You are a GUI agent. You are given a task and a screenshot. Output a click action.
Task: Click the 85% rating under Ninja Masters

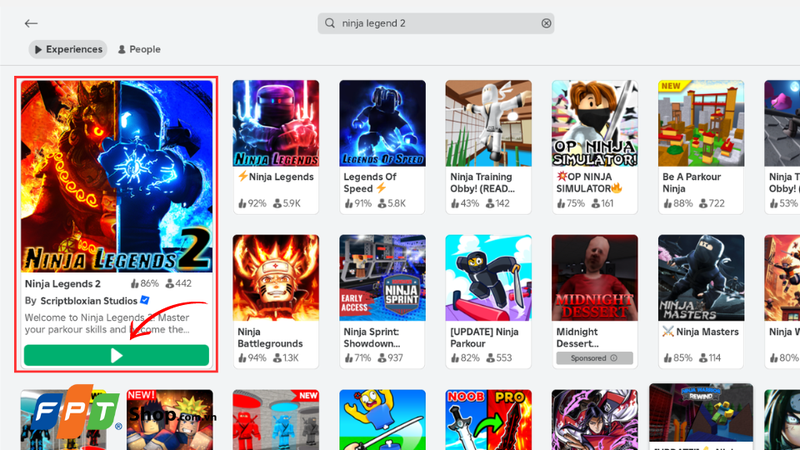677,358
